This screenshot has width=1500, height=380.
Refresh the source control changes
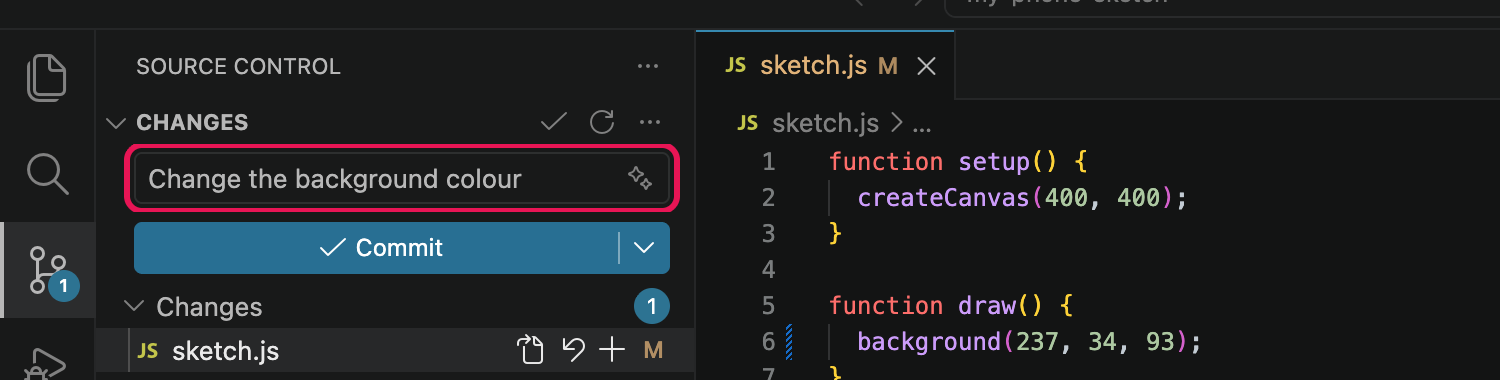pyautogui.click(x=601, y=122)
